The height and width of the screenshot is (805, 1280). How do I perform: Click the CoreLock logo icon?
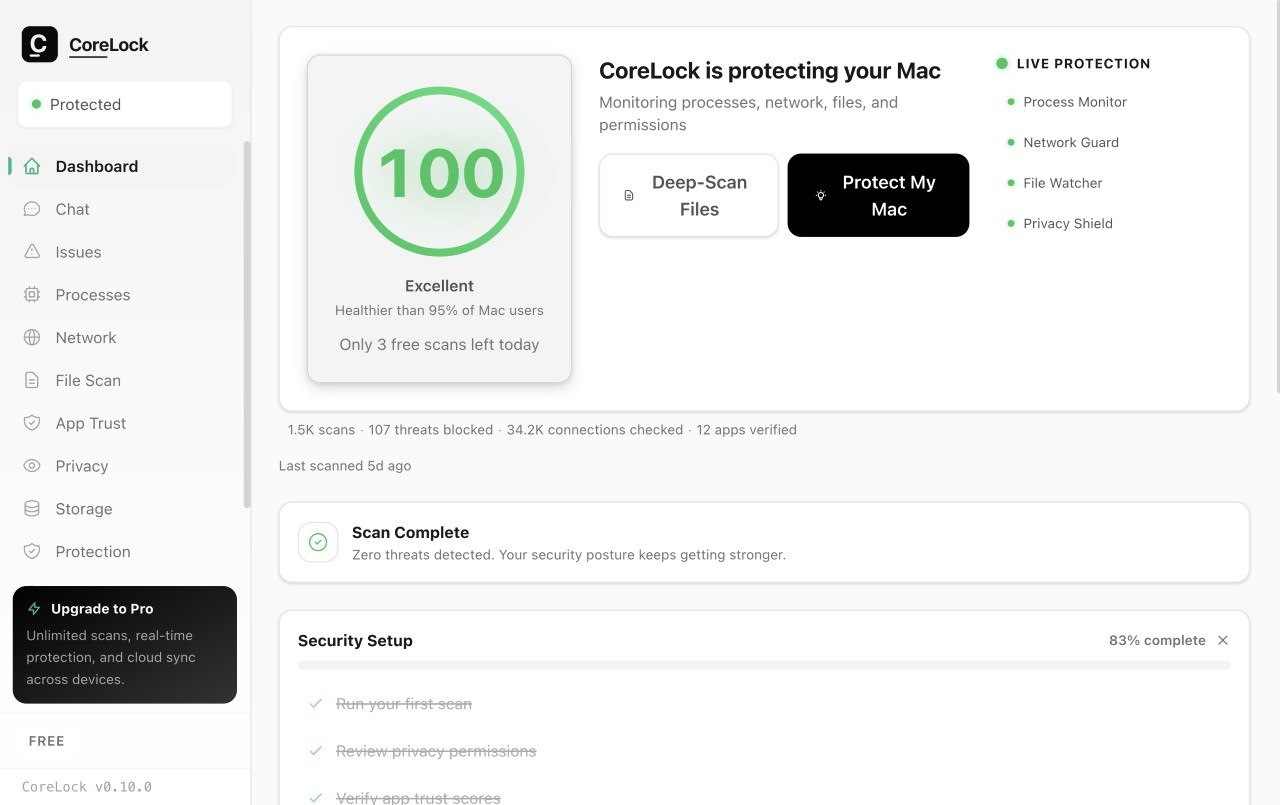(40, 45)
